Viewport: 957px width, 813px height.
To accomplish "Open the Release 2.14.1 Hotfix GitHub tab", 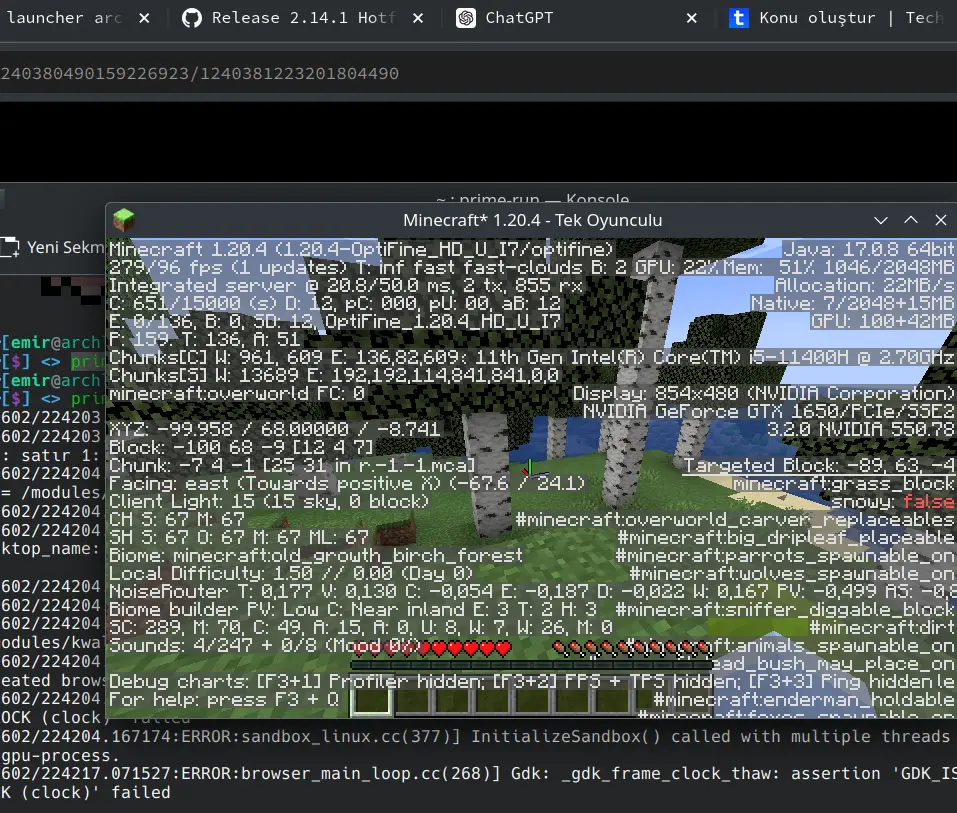I will [x=303, y=18].
